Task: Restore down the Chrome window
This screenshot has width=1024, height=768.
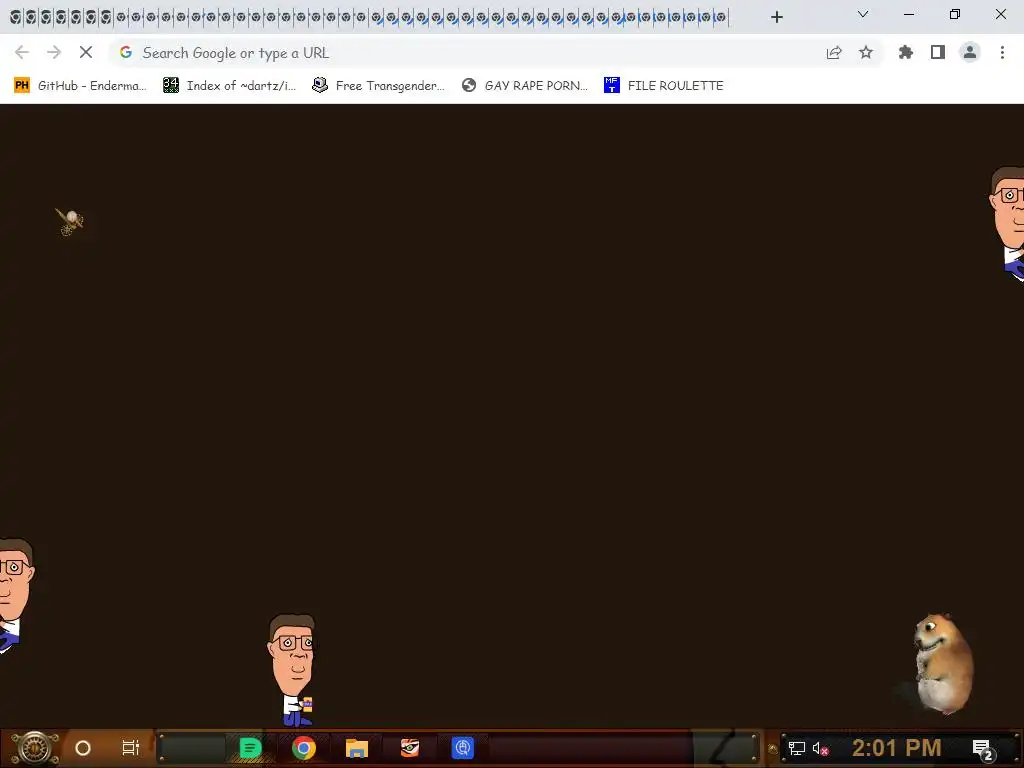Action: 955,14
